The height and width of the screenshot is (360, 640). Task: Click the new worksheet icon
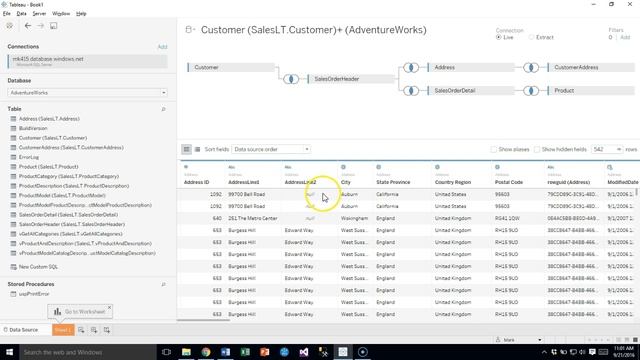(81, 330)
